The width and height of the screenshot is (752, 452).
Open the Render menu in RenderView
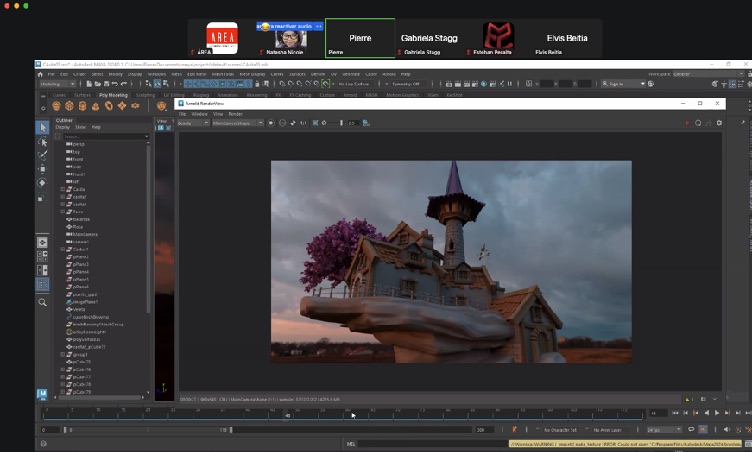235,114
